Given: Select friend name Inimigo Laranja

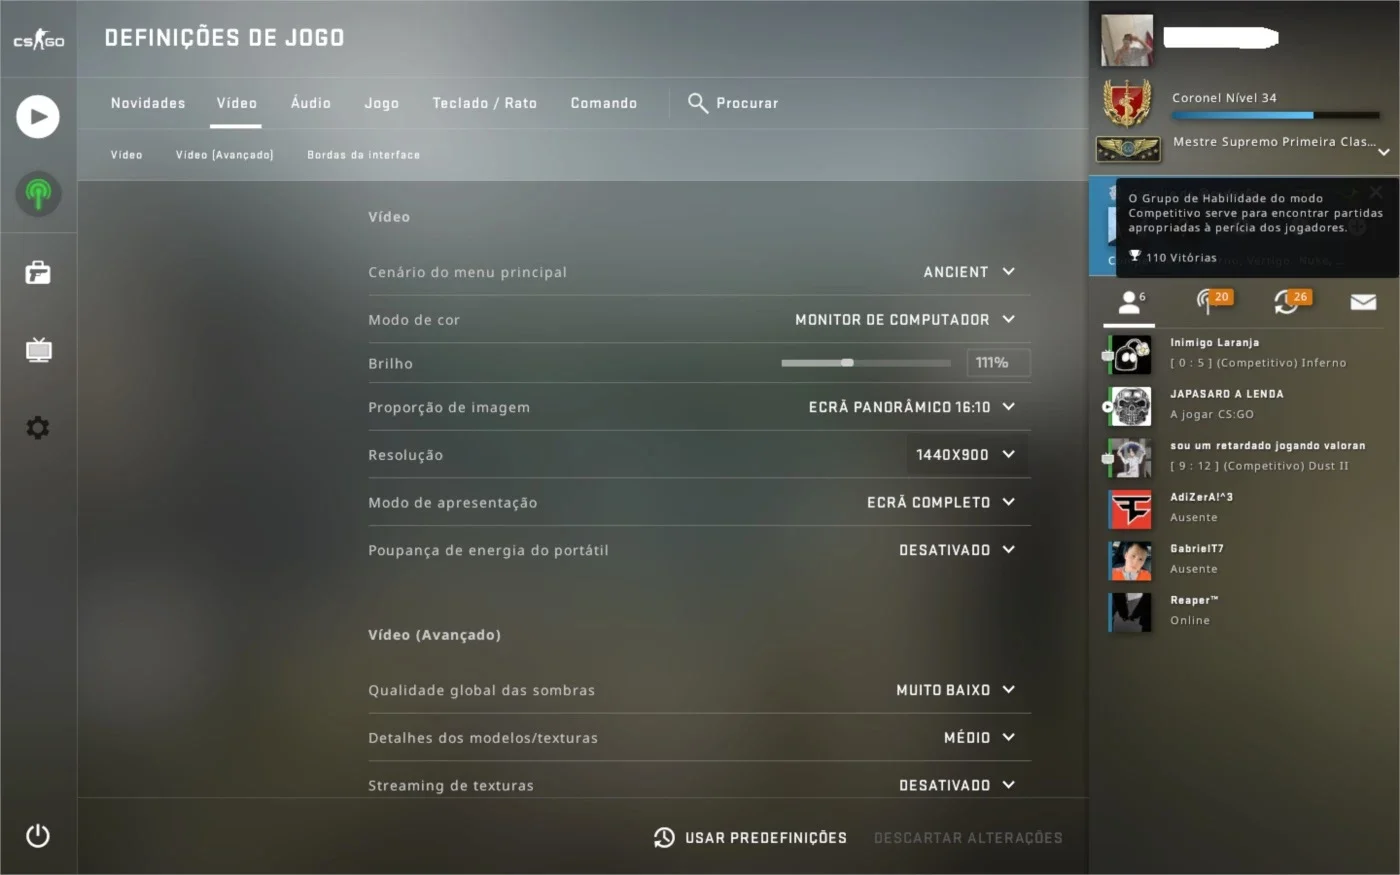Looking at the screenshot, I should pyautogui.click(x=1214, y=342).
